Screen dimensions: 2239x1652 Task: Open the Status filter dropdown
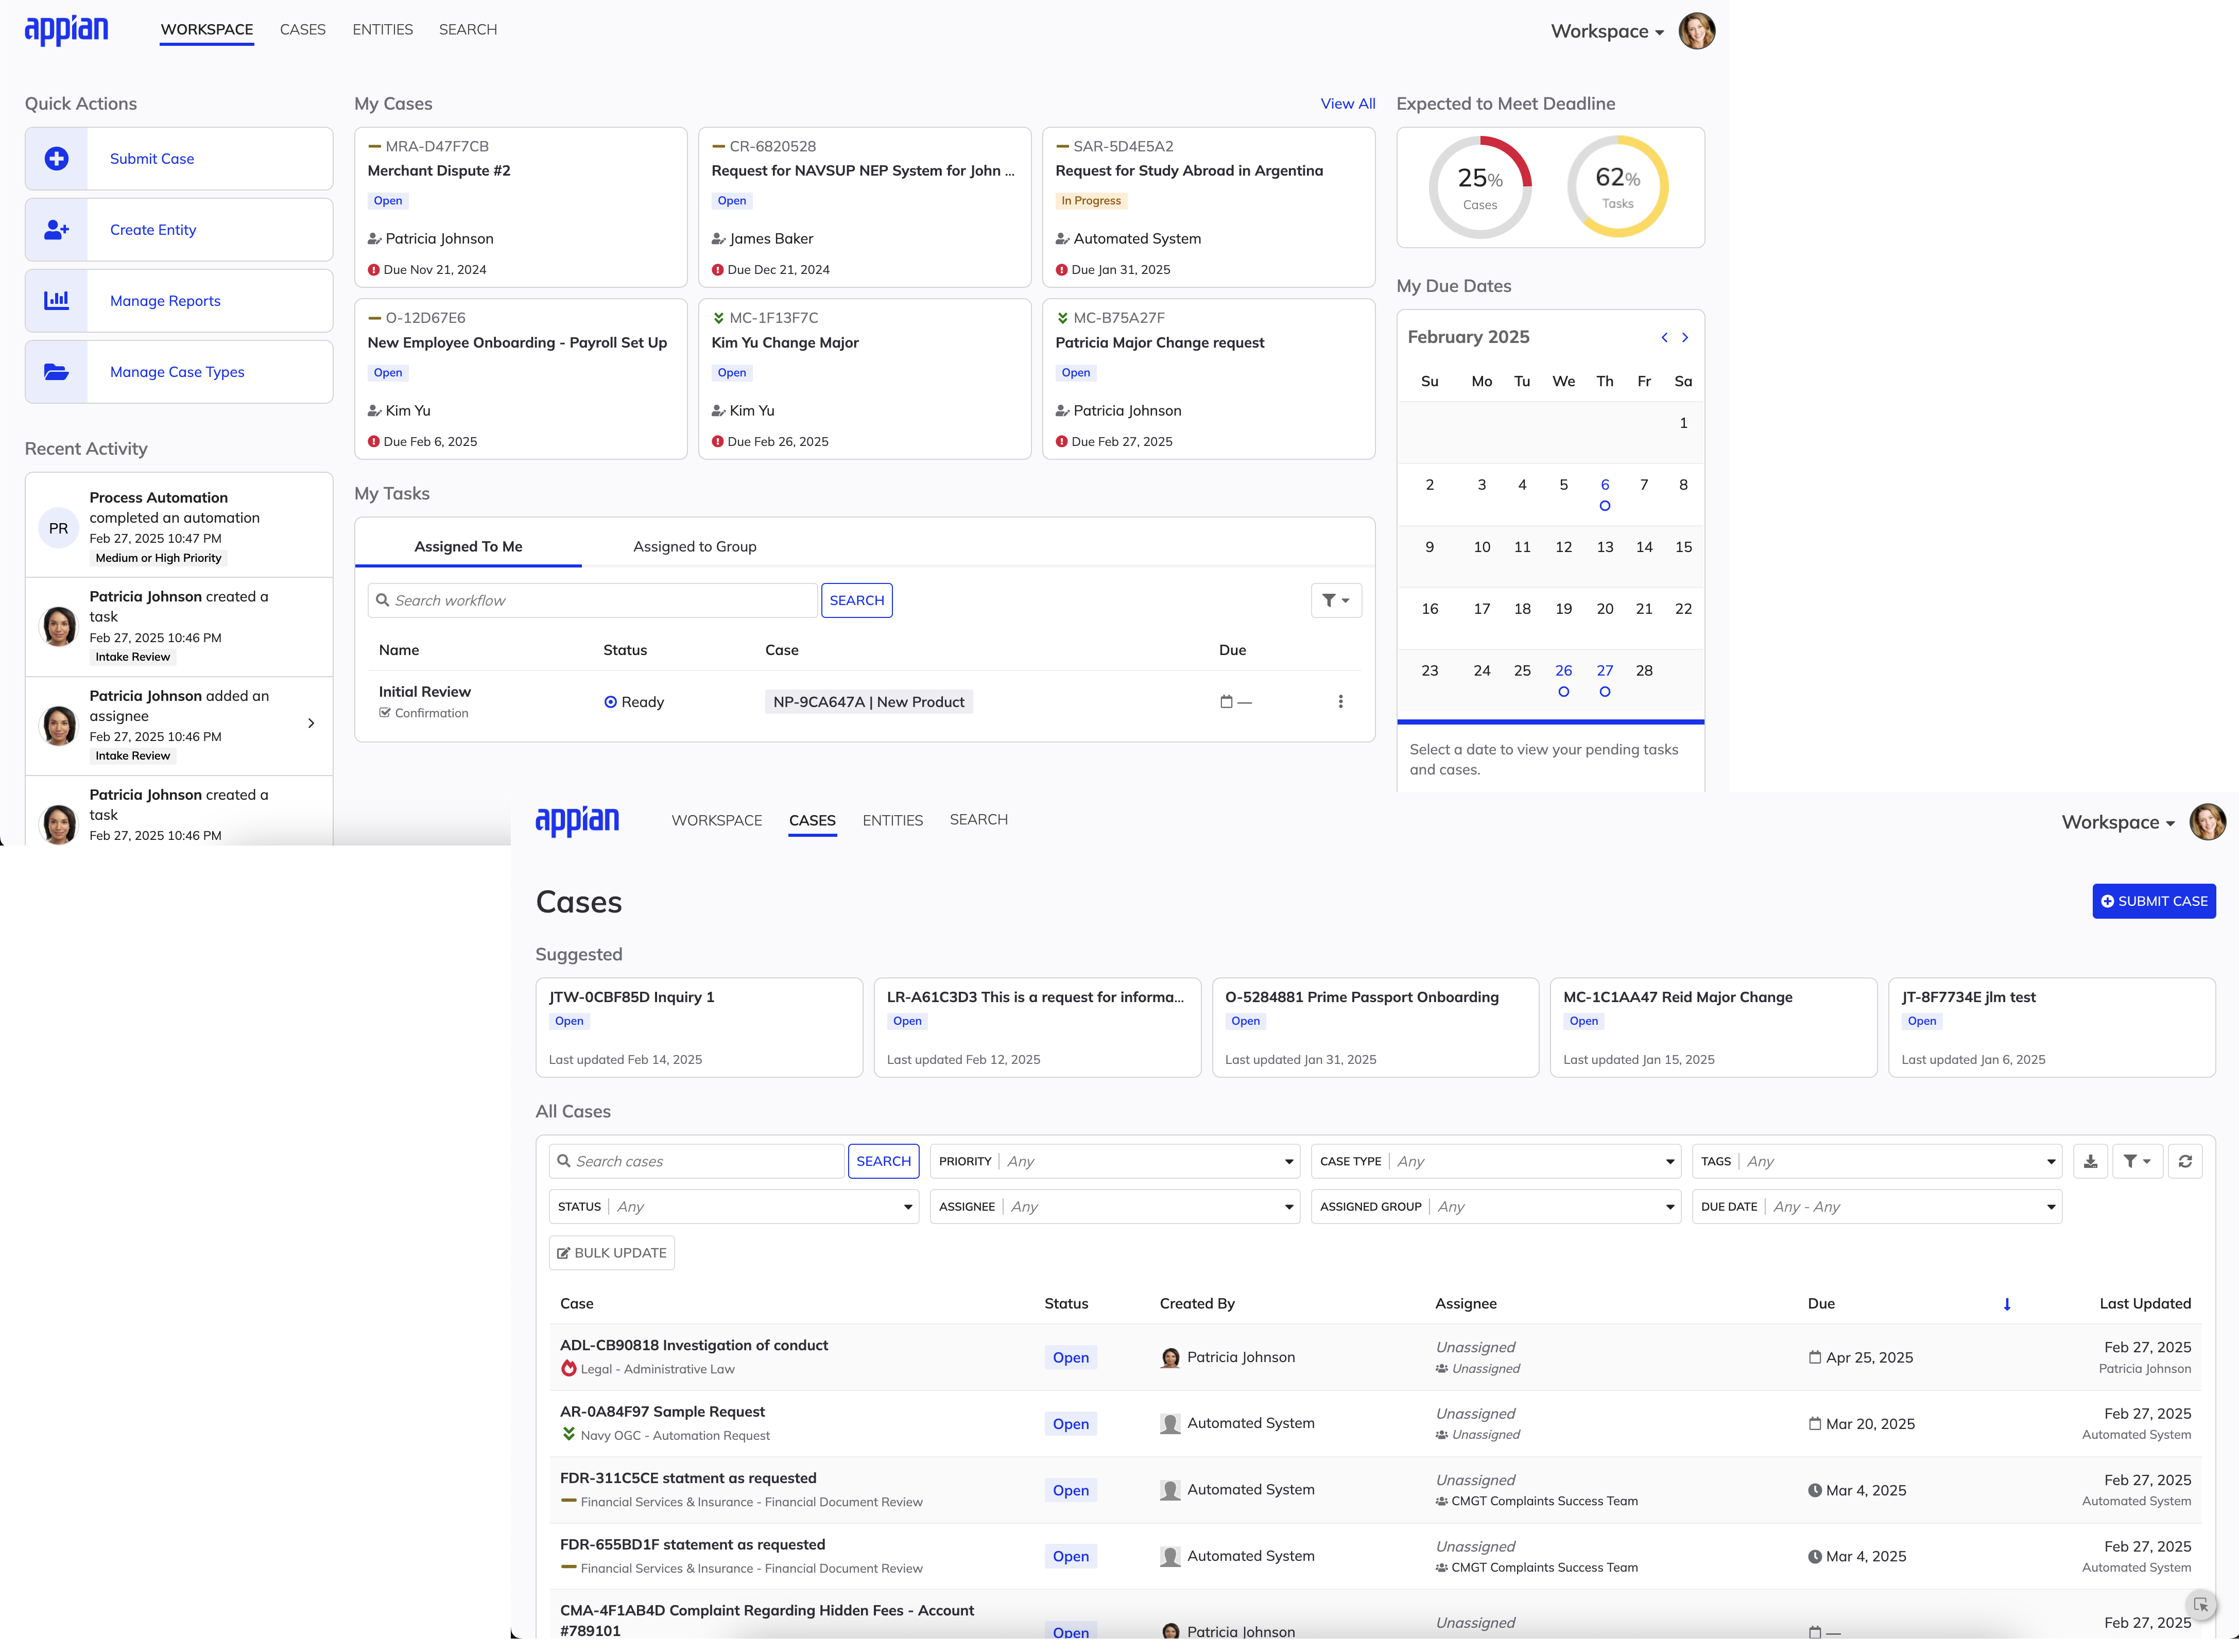tap(733, 1207)
